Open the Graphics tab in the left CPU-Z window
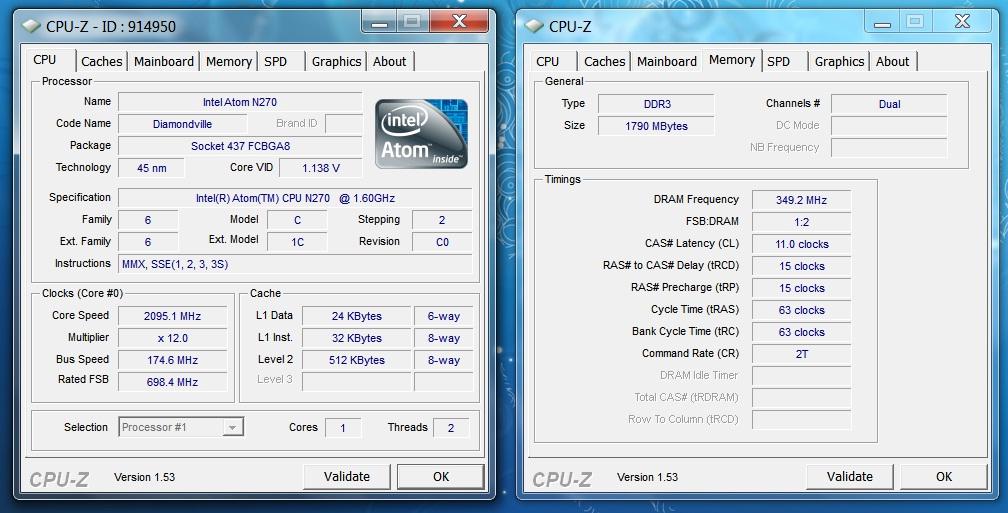This screenshot has height=513, width=1008. 336,62
